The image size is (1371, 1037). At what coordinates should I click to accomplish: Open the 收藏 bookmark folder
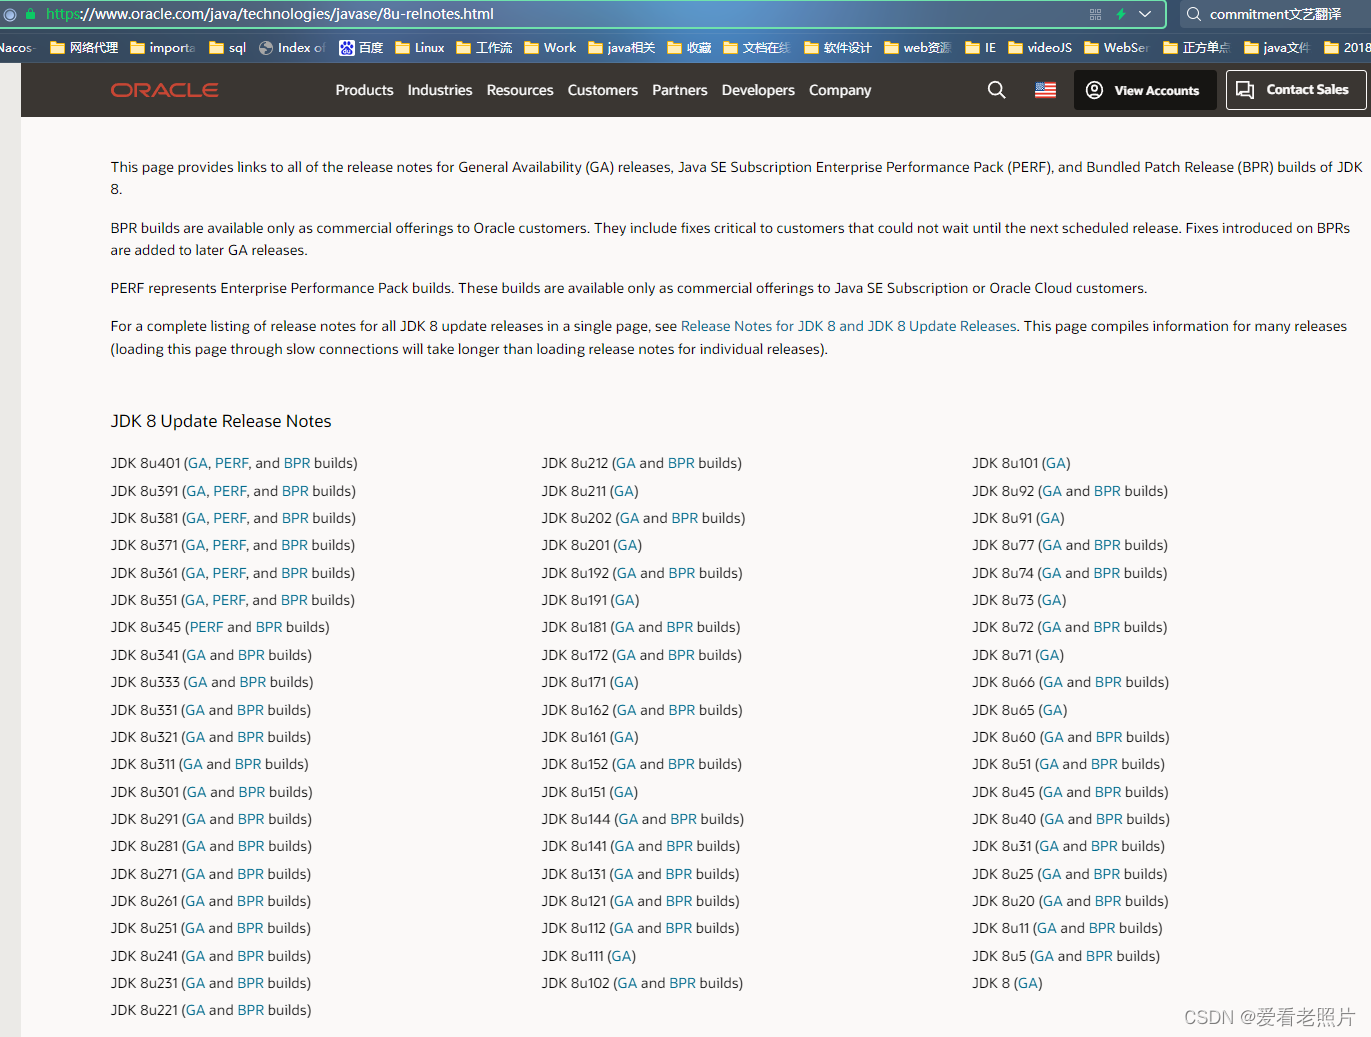[x=689, y=47]
